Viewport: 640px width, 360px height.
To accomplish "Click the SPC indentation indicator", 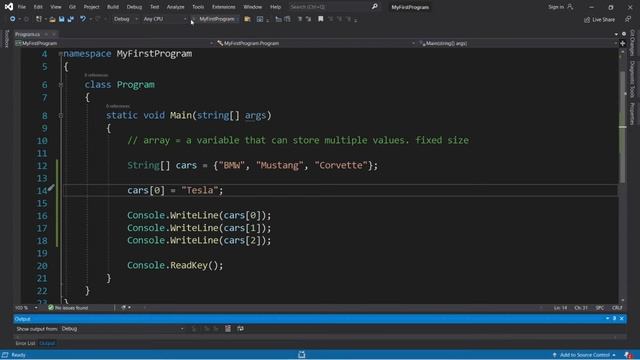I will (x=599, y=308).
